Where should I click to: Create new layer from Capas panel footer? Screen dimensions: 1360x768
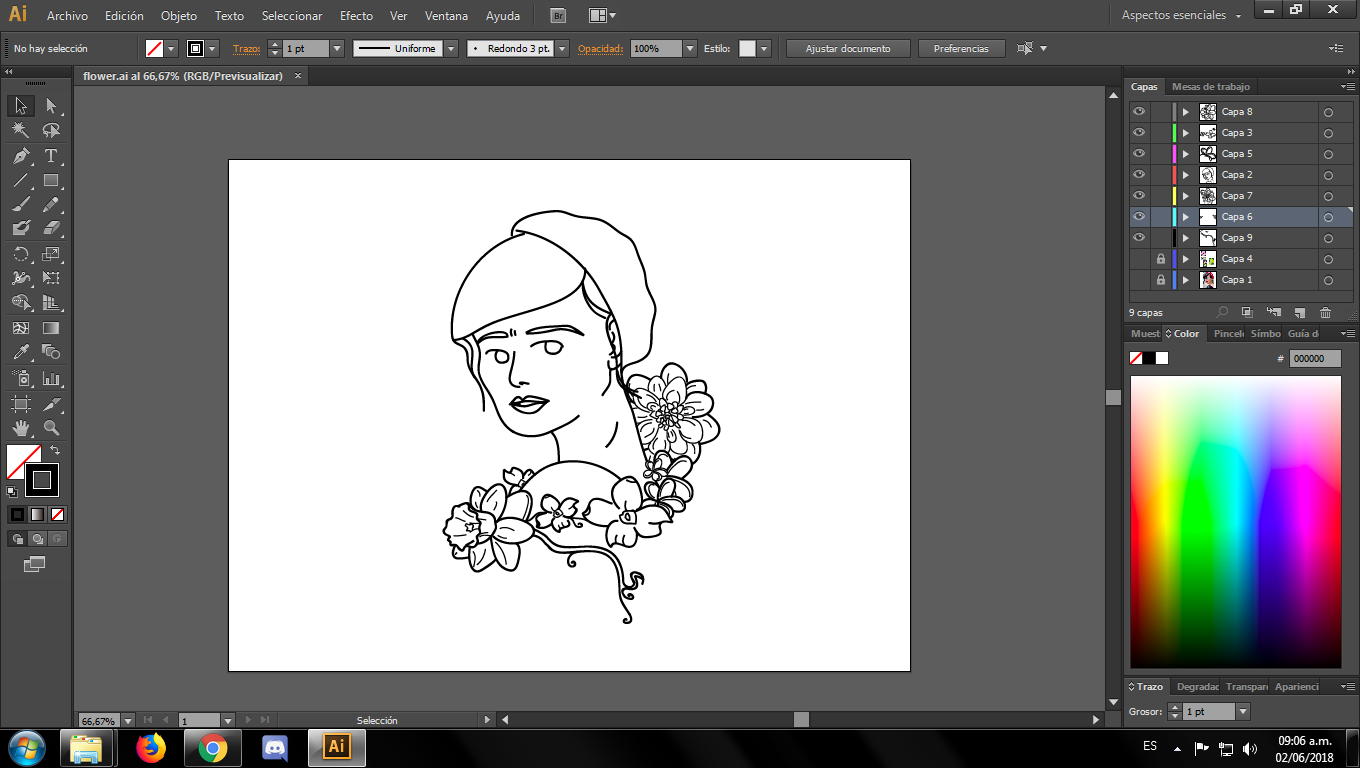(x=1300, y=313)
